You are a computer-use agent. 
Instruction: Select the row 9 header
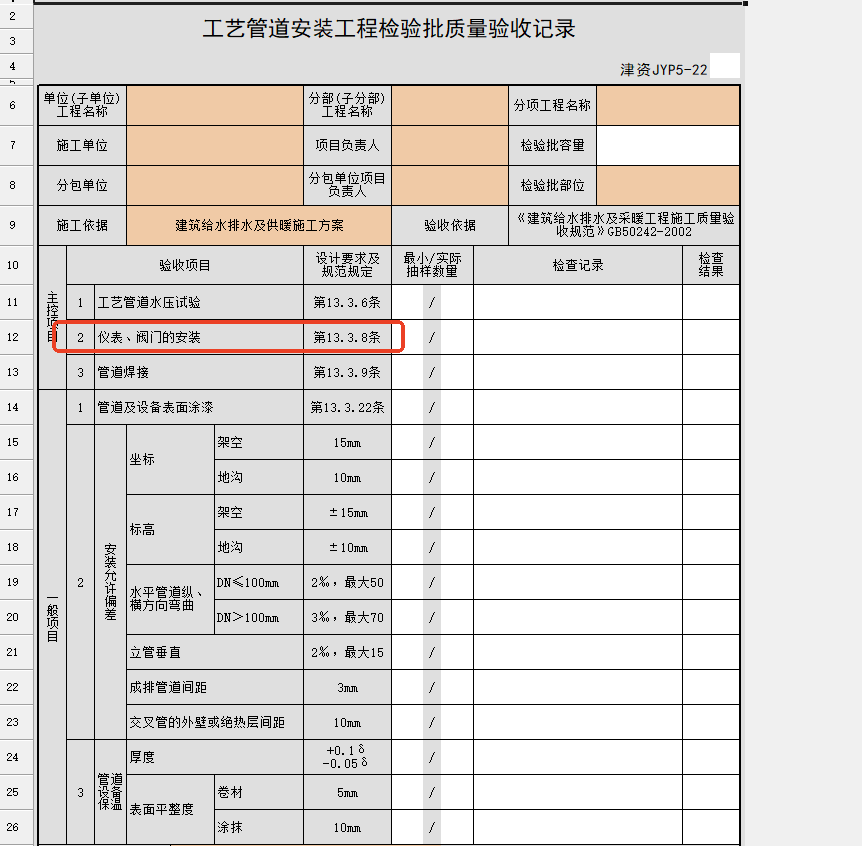tap(13, 225)
